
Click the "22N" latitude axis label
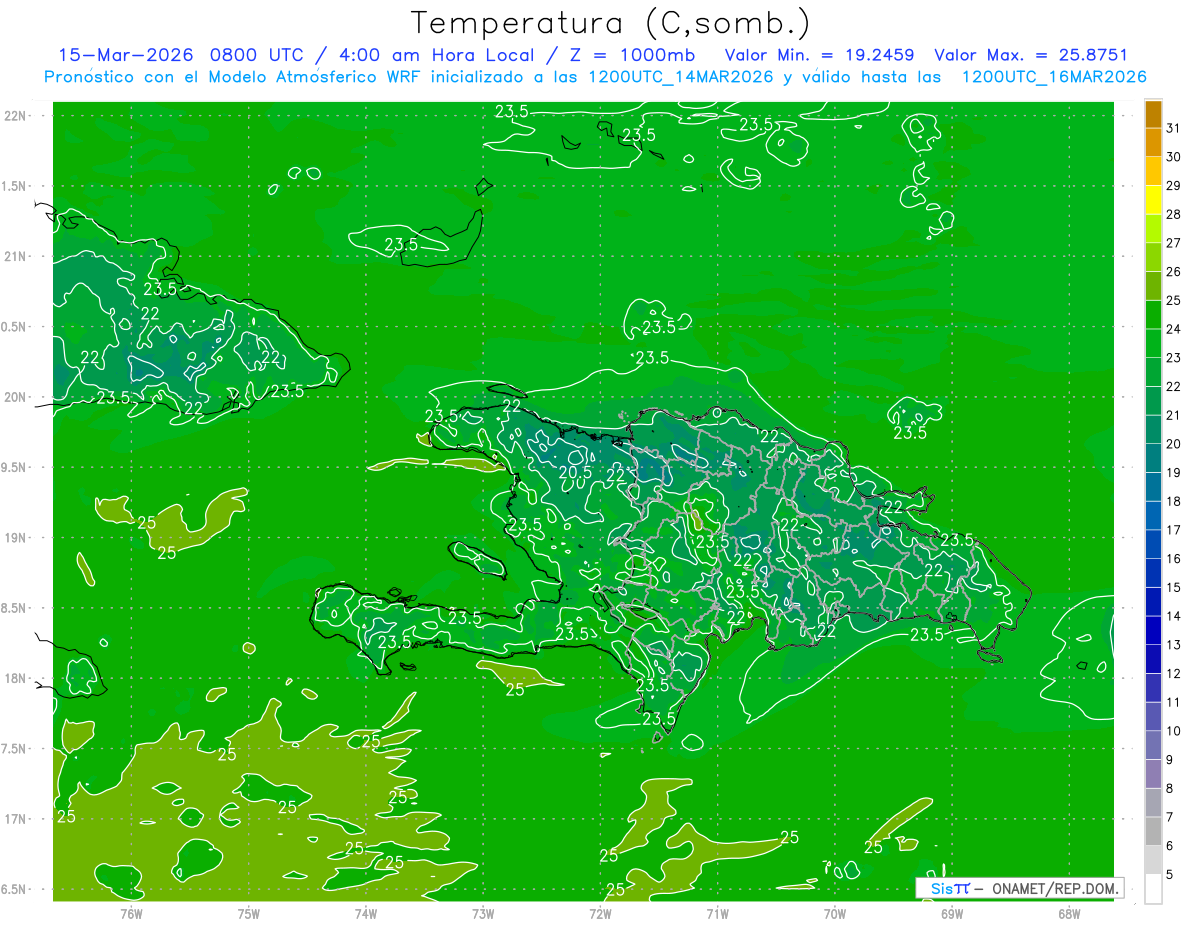click(16, 116)
